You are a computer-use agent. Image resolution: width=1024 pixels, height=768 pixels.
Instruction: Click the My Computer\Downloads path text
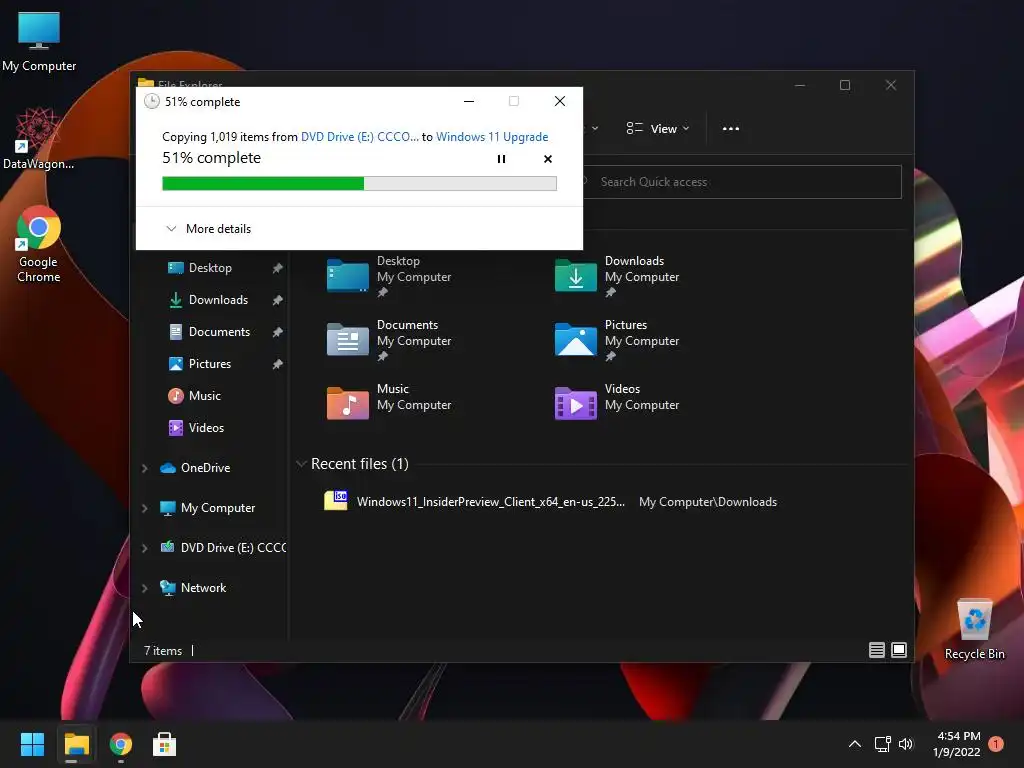708,502
